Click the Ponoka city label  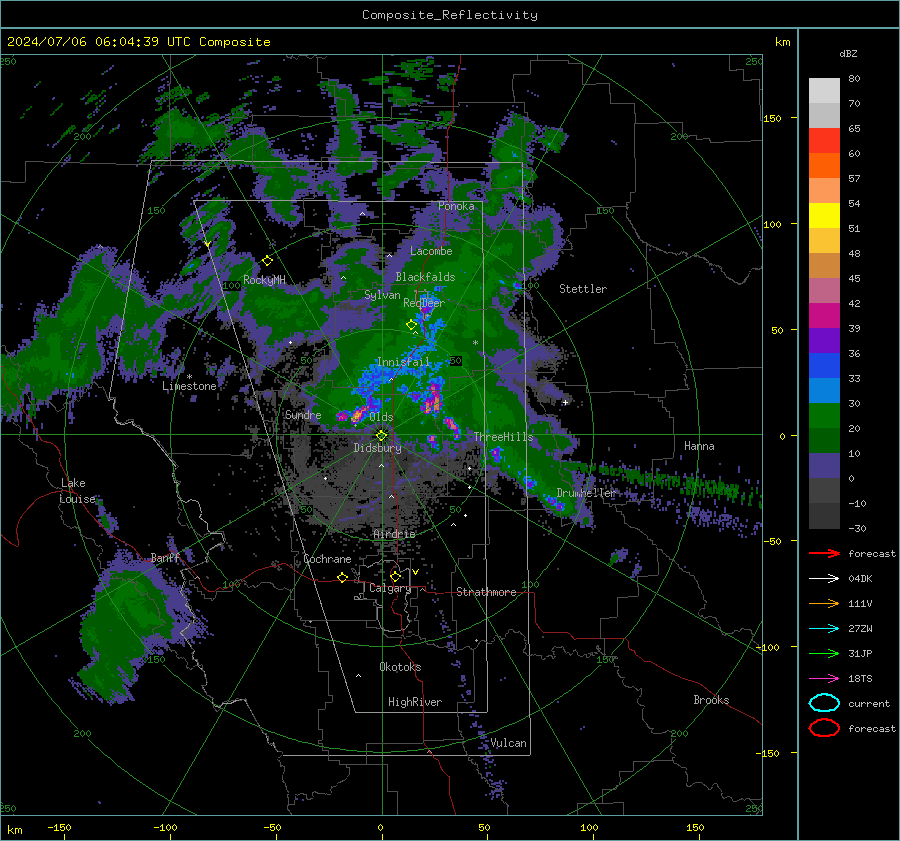click(x=456, y=206)
